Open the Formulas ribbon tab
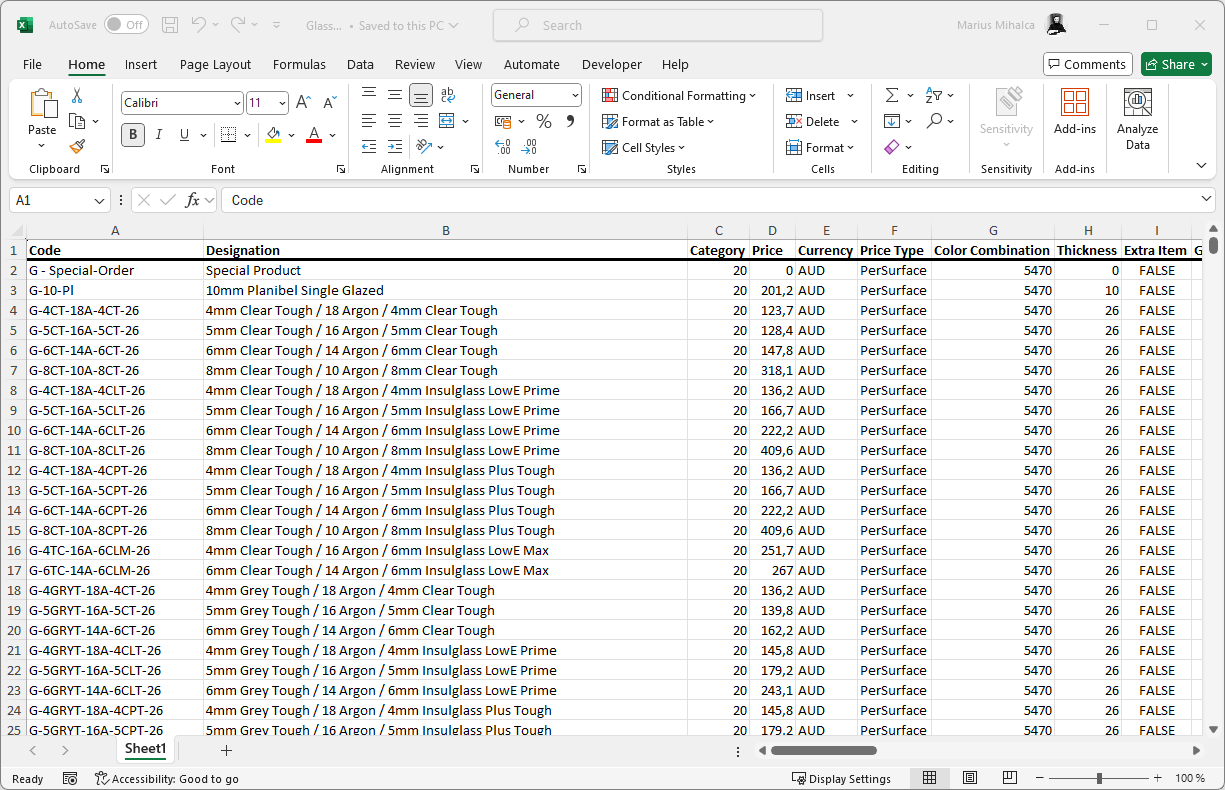1225x790 pixels. (x=299, y=64)
